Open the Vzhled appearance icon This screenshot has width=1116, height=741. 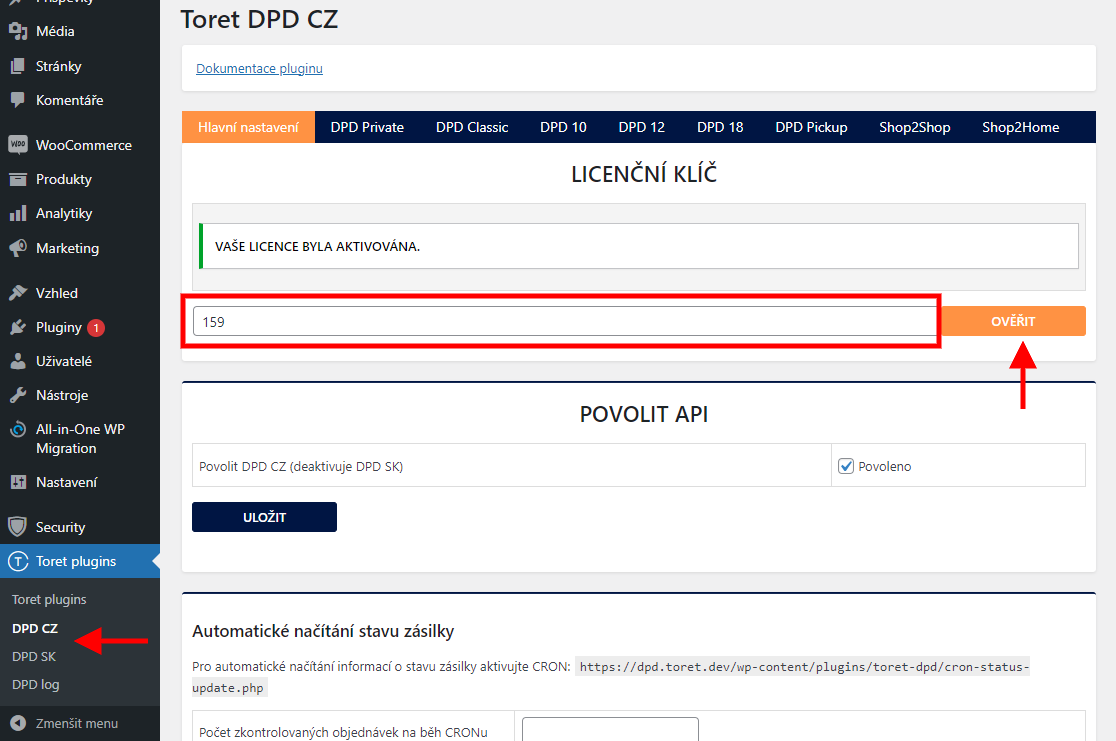point(20,292)
